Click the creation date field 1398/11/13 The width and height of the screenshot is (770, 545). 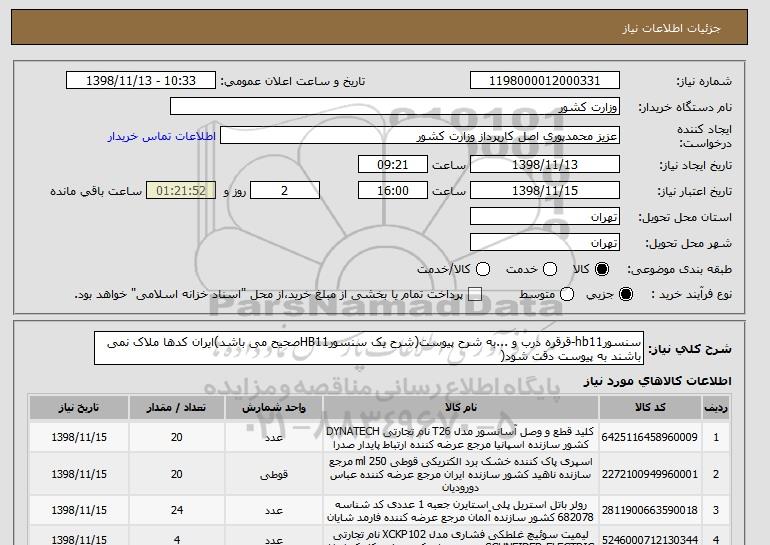click(x=545, y=164)
